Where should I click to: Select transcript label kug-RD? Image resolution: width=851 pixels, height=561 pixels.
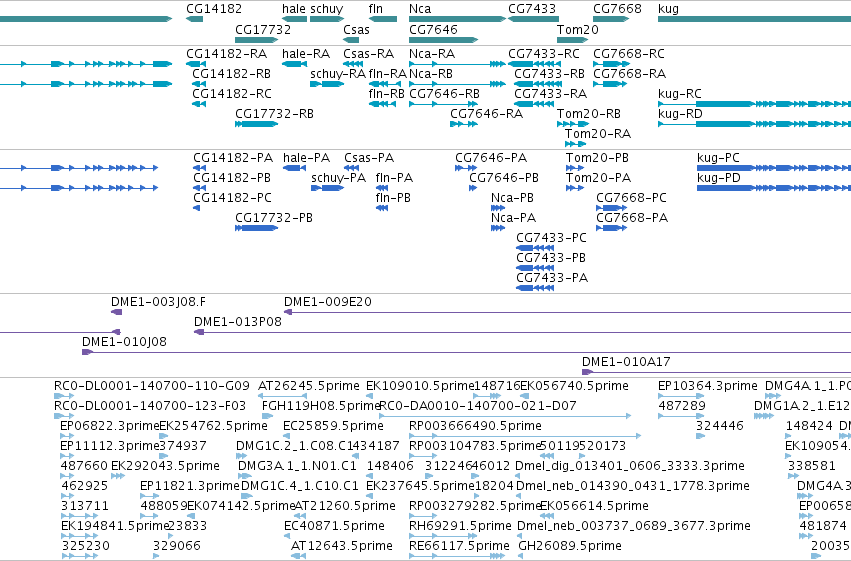click(x=680, y=114)
